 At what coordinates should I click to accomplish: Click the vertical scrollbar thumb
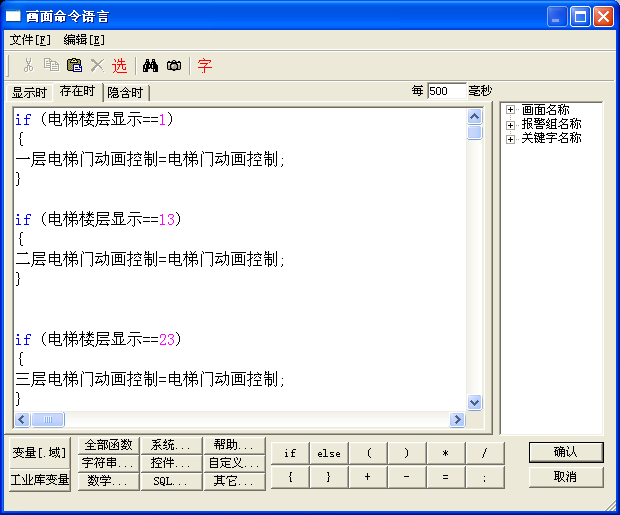(x=474, y=132)
